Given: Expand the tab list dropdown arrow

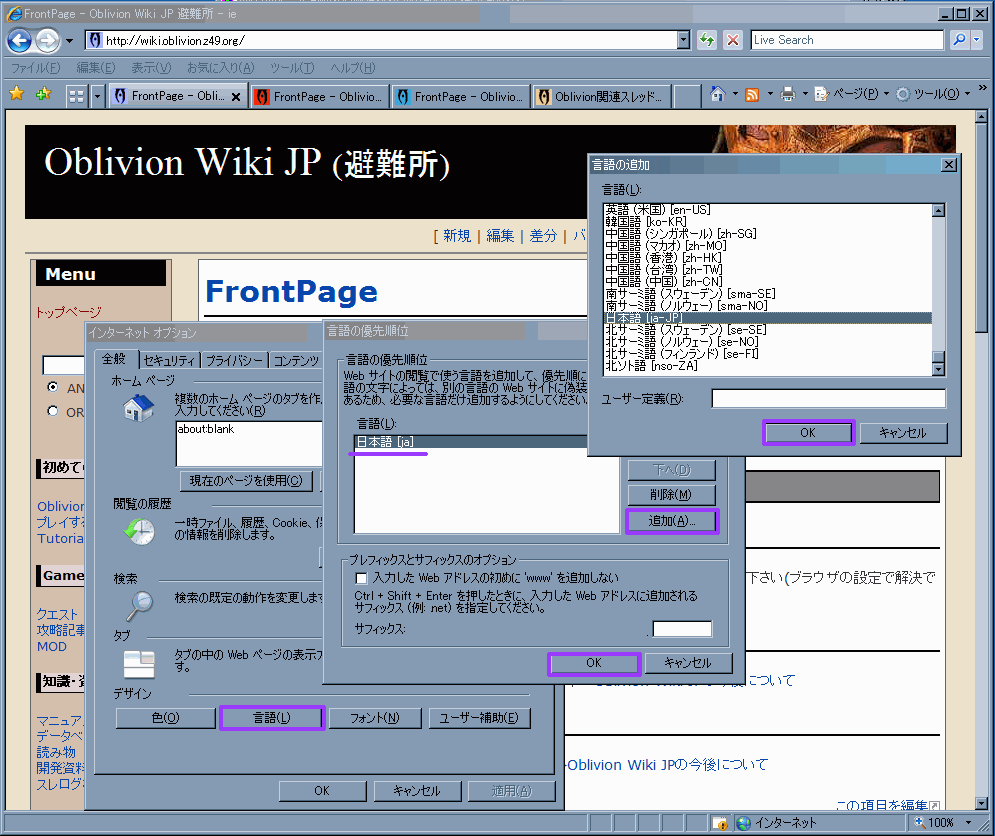Looking at the screenshot, I should pyautogui.click(x=97, y=96).
